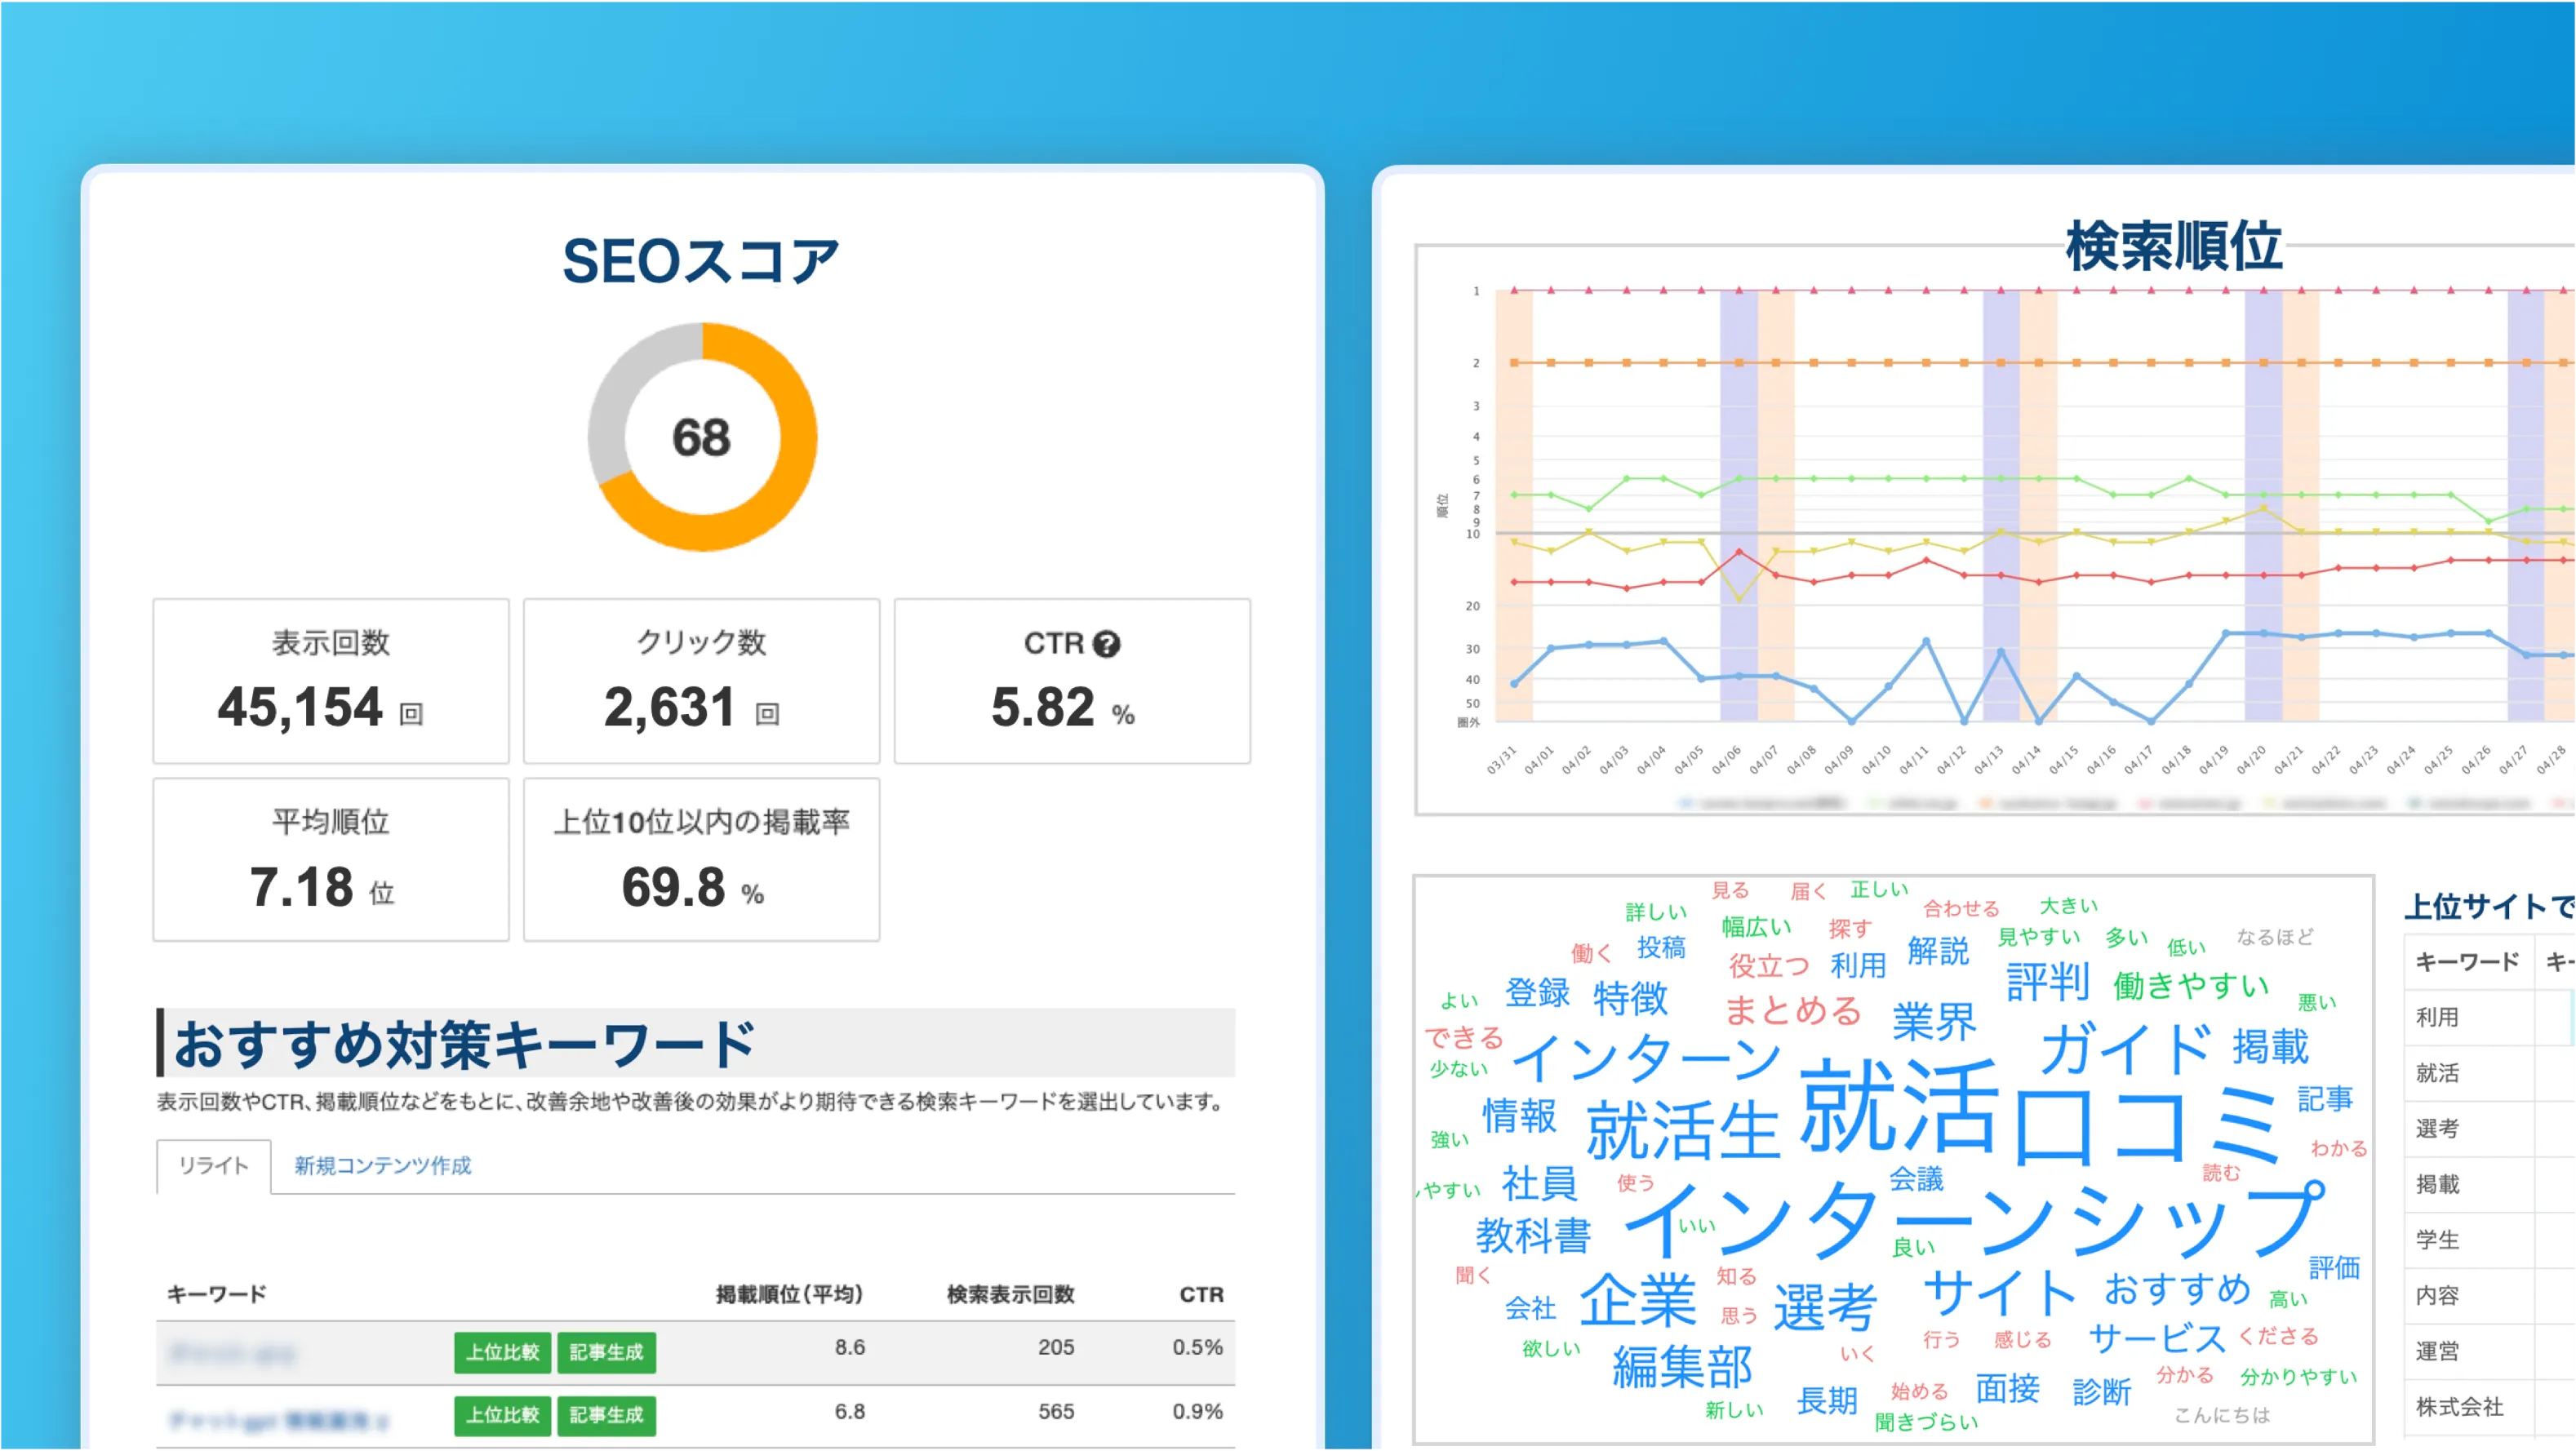The image size is (2576, 1451).
Task: Click the SEO score donut chart showing 68
Action: (x=702, y=437)
